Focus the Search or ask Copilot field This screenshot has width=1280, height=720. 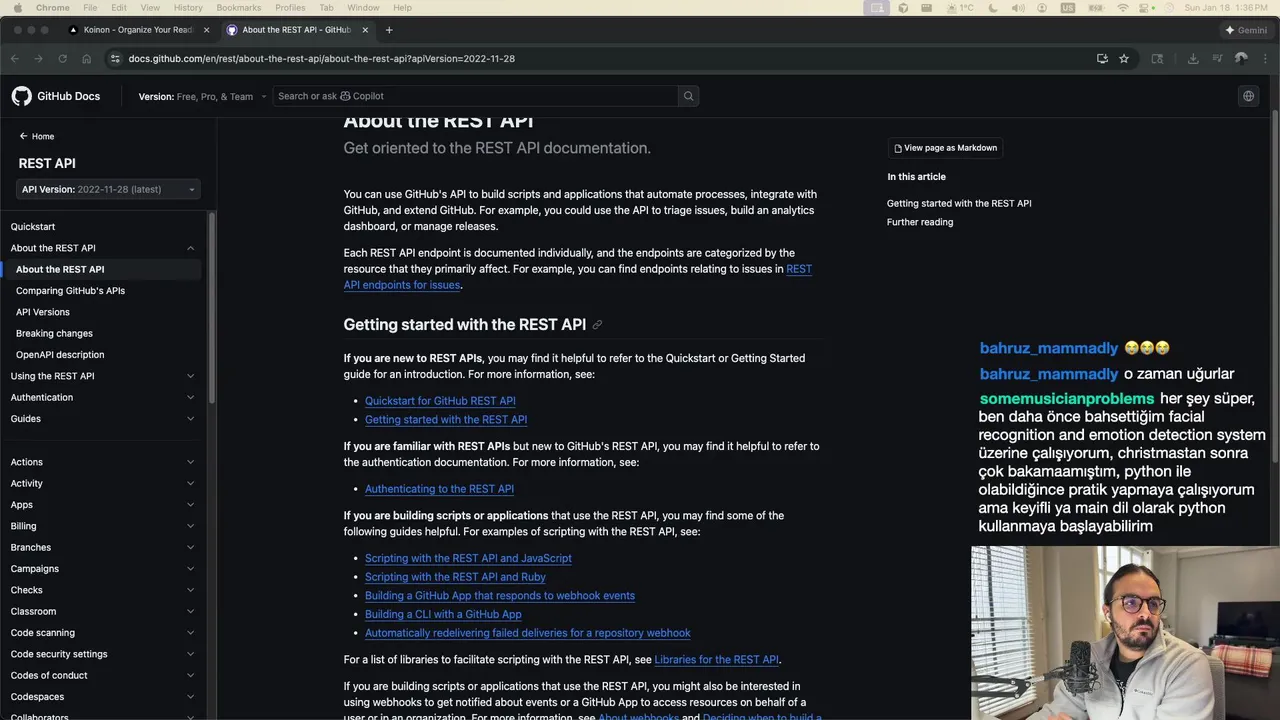tap(476, 96)
